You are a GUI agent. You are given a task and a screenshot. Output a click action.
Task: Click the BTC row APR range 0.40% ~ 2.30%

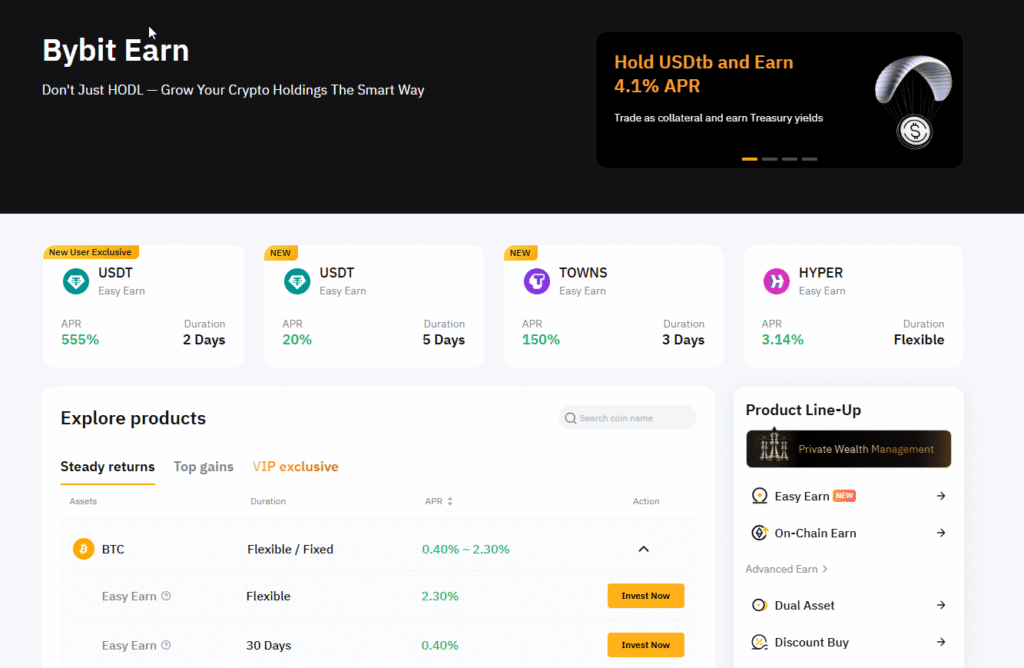466,549
